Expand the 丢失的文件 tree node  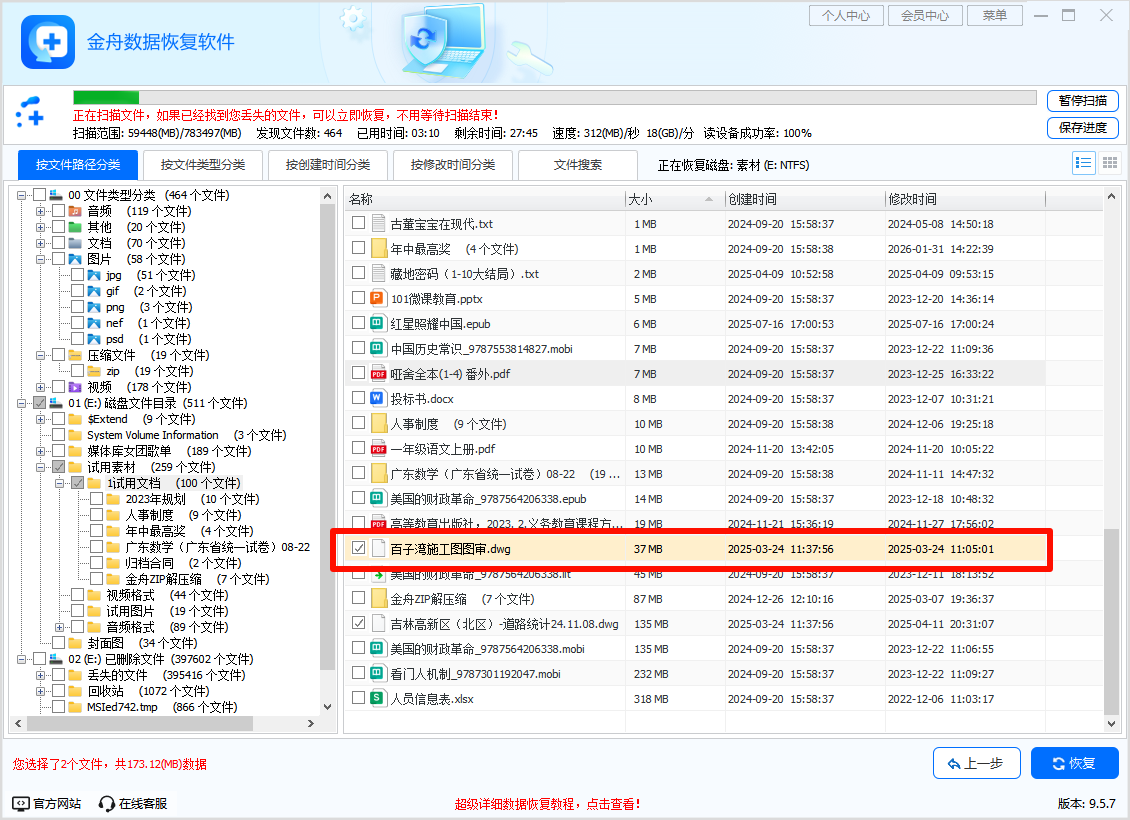pos(40,675)
